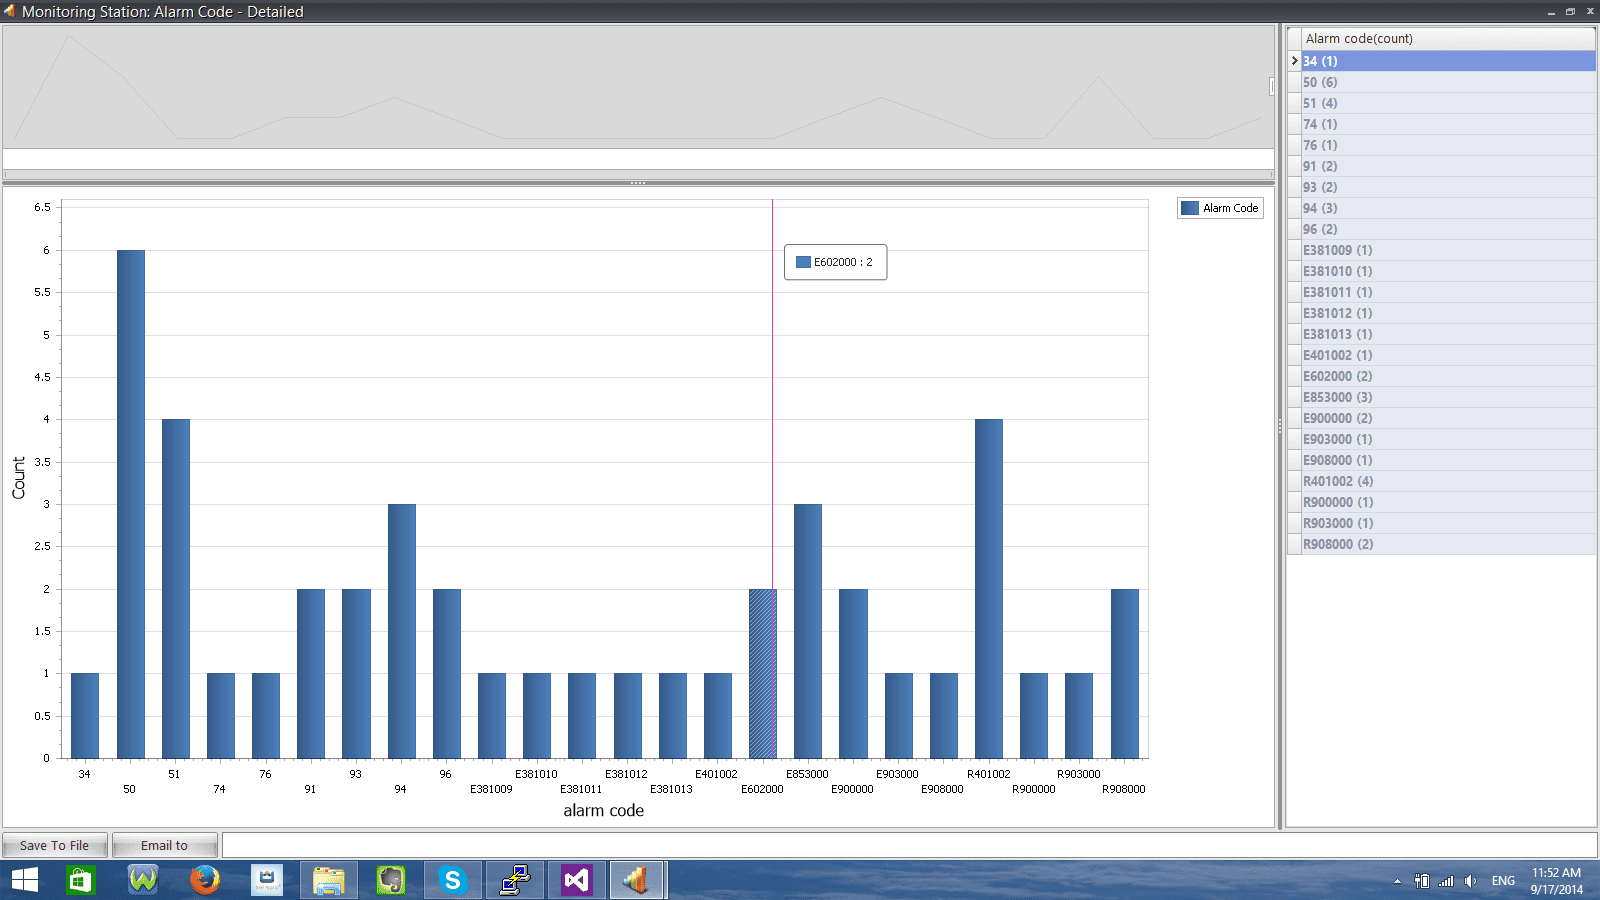Screen dimensions: 1600x900
Task: Click the Save To File button
Action: tap(54, 845)
